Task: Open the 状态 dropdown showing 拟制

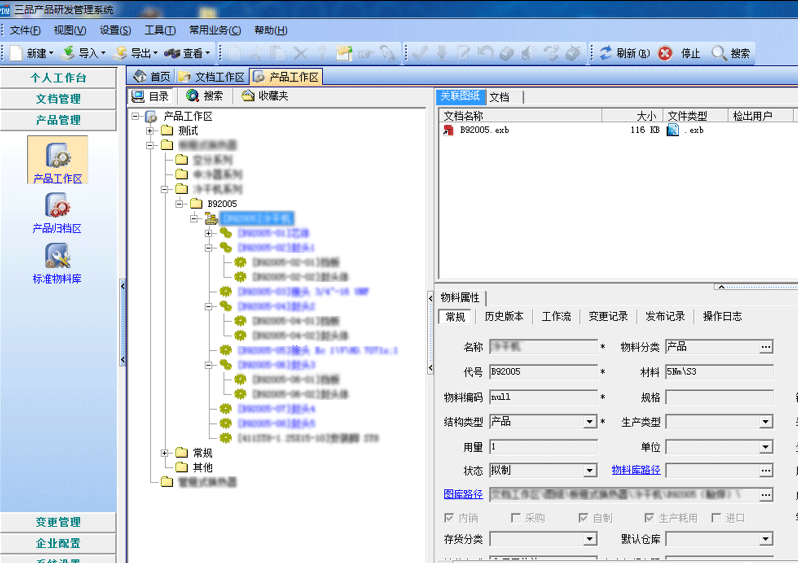Action: tap(590, 471)
